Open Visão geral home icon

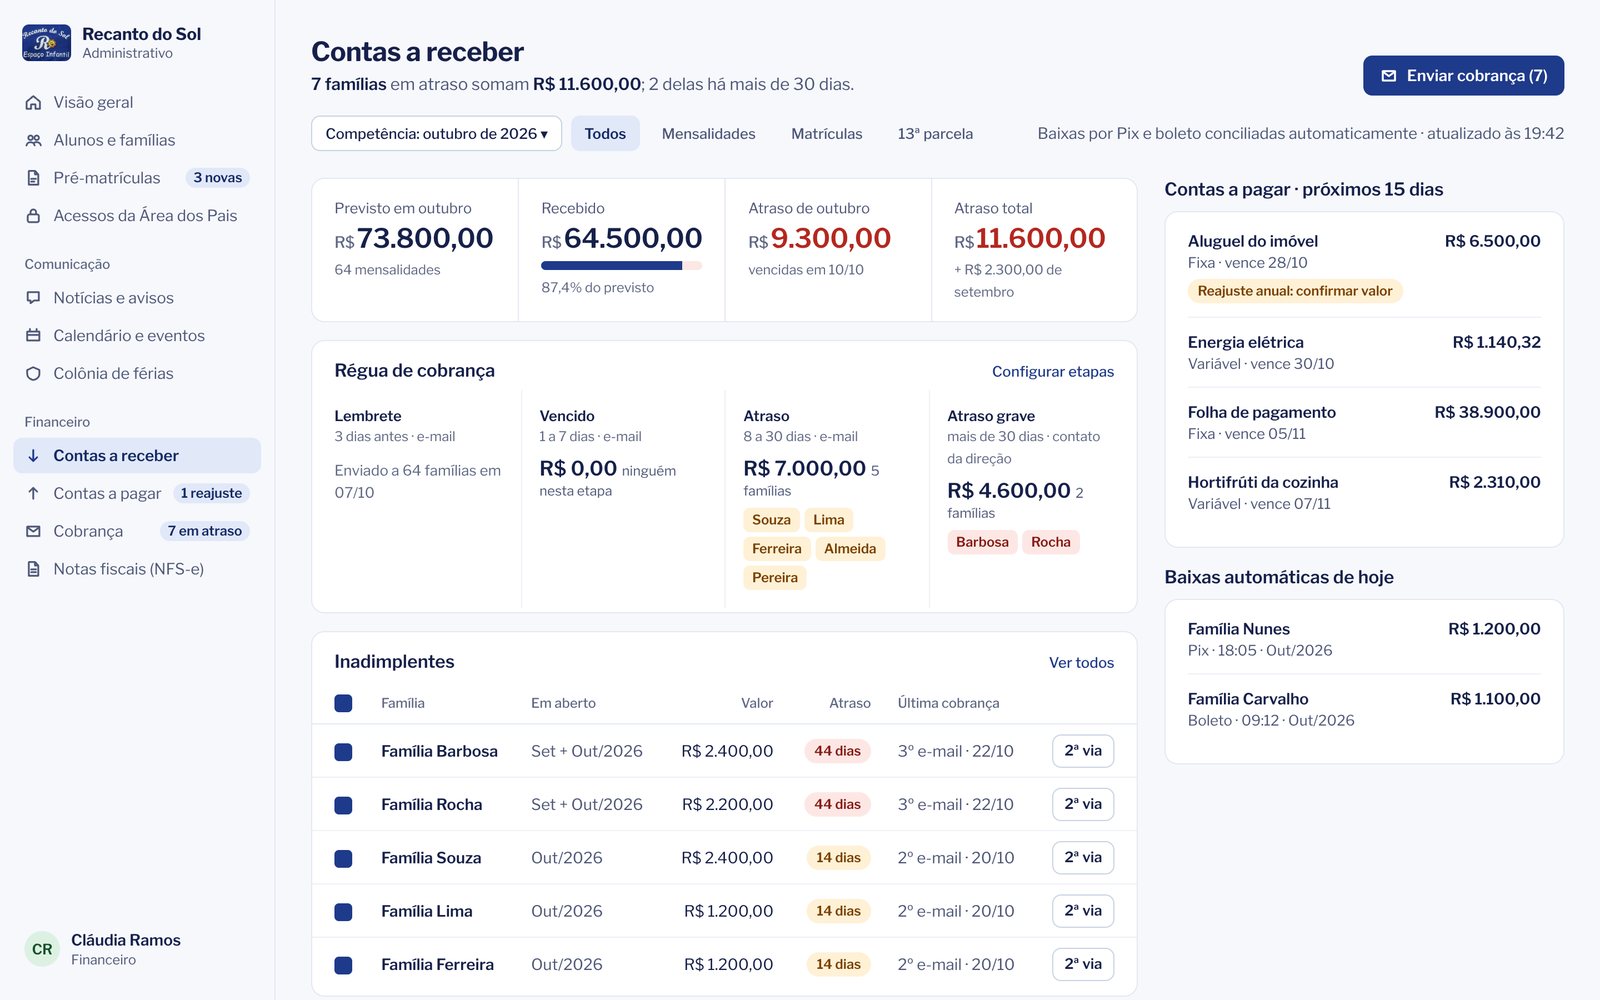click(33, 102)
